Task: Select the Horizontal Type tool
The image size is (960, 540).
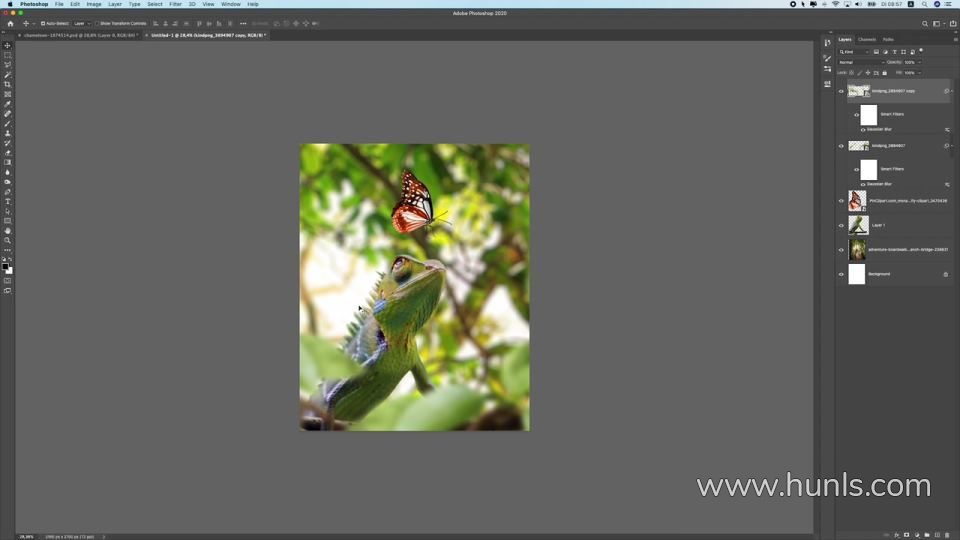Action: pyautogui.click(x=8, y=202)
